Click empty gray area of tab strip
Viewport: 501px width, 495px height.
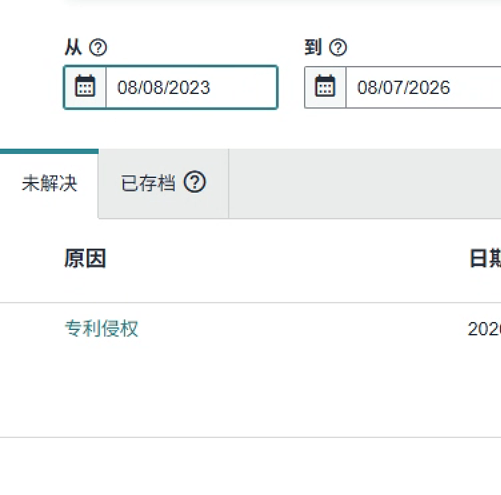tap(365, 183)
